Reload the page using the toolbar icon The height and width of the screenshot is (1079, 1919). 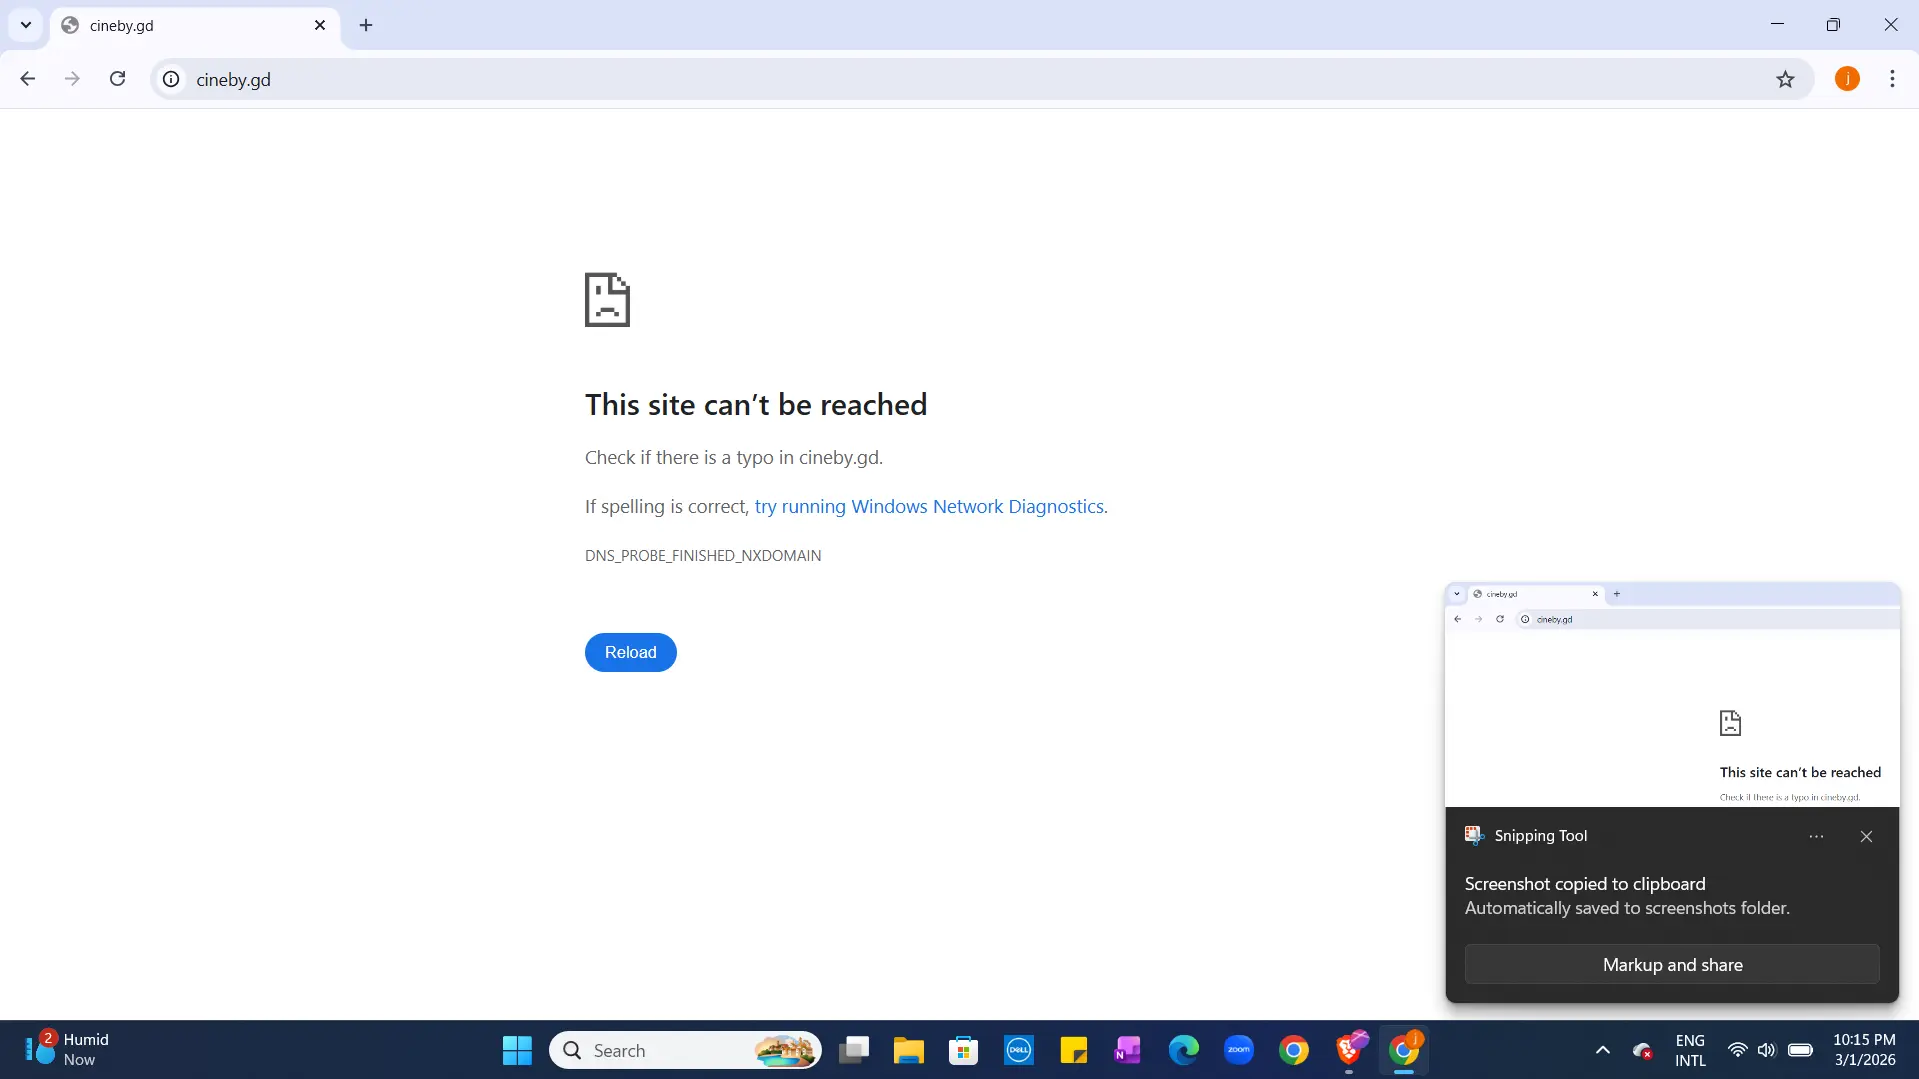point(117,79)
